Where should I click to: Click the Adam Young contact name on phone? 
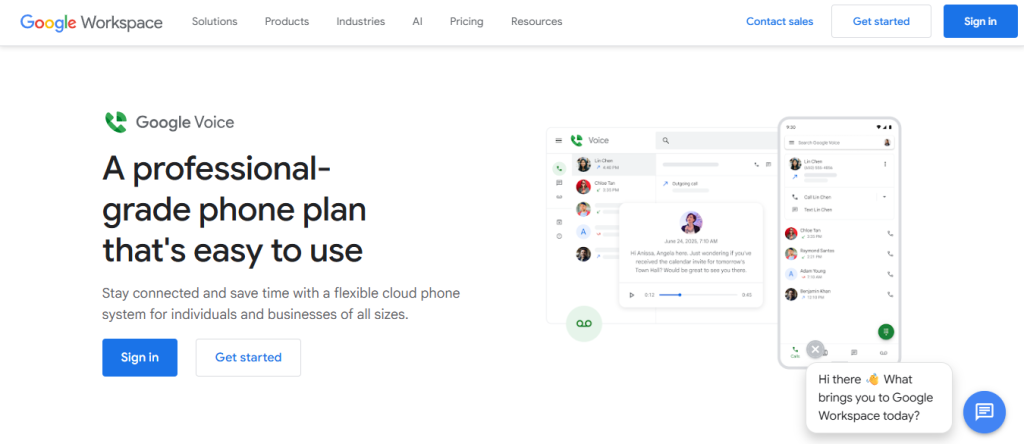coord(812,271)
